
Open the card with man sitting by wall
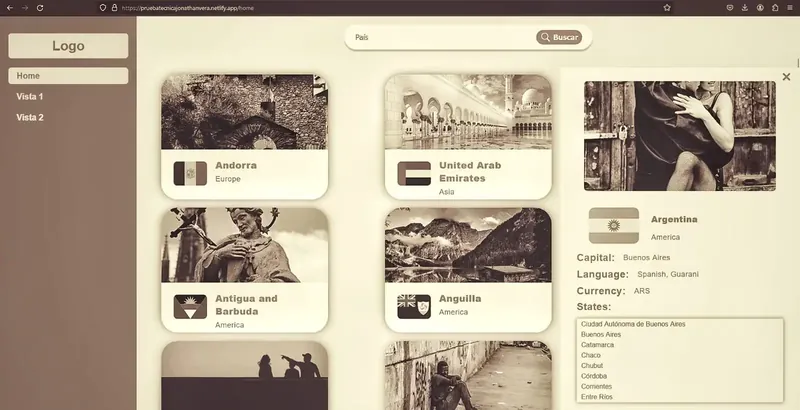point(468,375)
